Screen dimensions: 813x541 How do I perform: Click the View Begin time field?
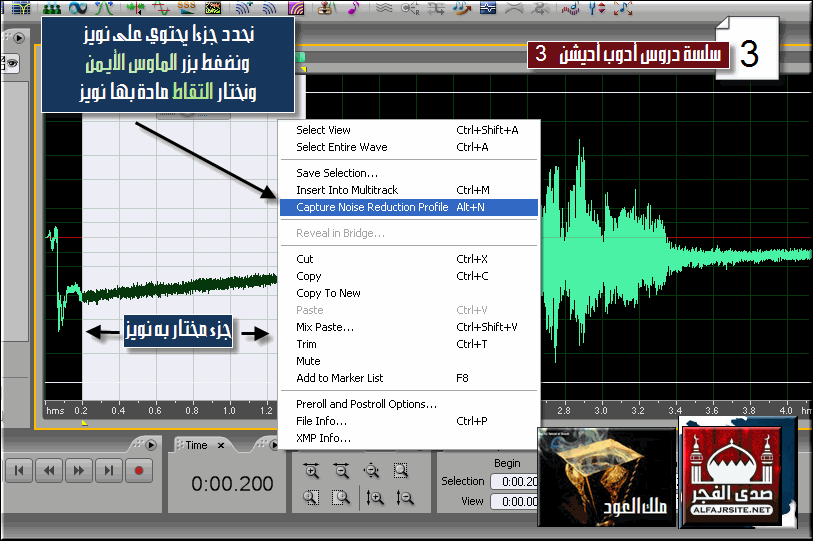pos(514,502)
